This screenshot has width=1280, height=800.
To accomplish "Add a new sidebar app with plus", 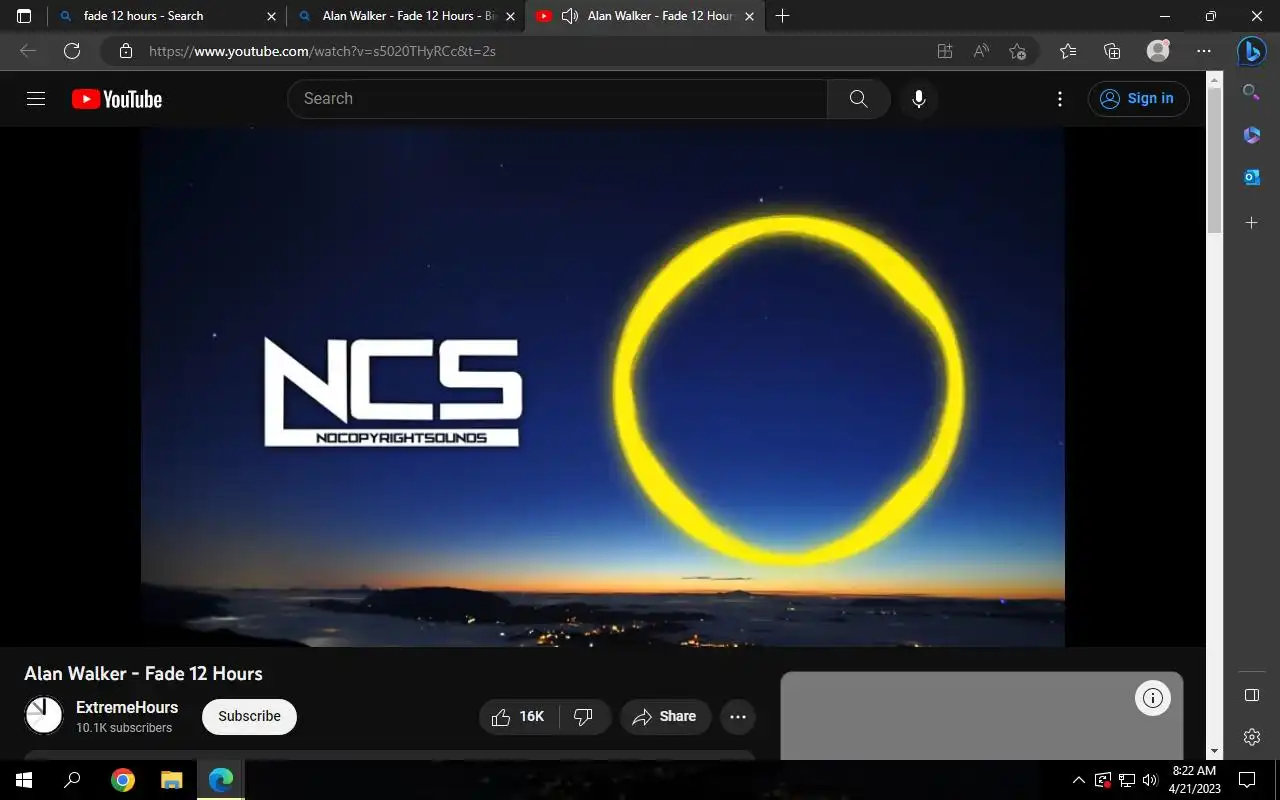I will click(x=1251, y=222).
